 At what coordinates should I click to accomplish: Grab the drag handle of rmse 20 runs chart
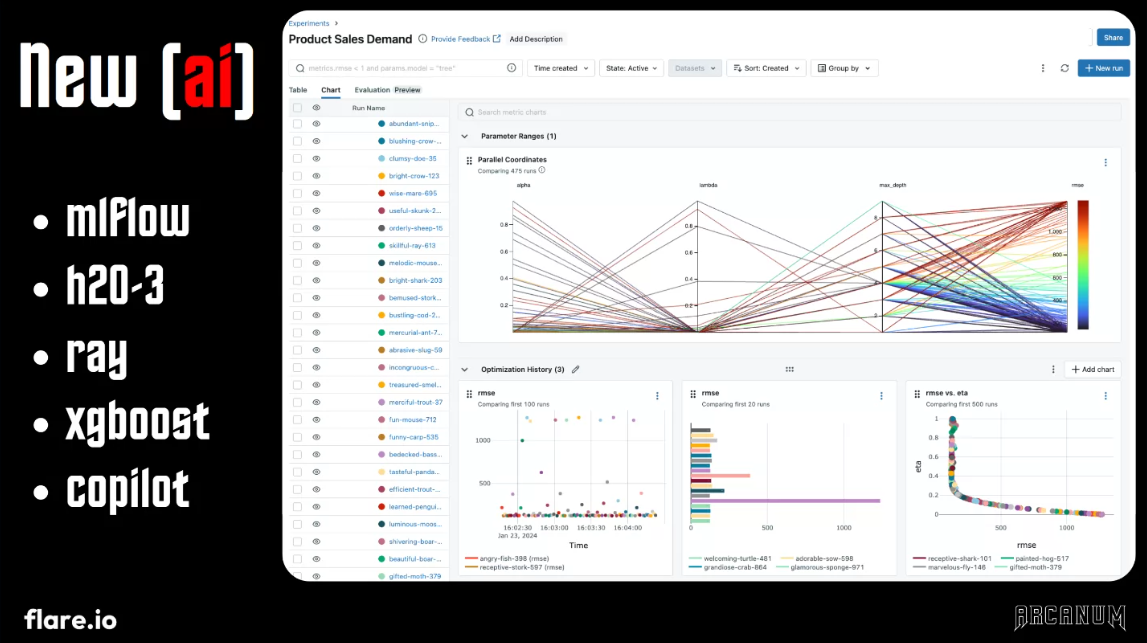pos(693,394)
